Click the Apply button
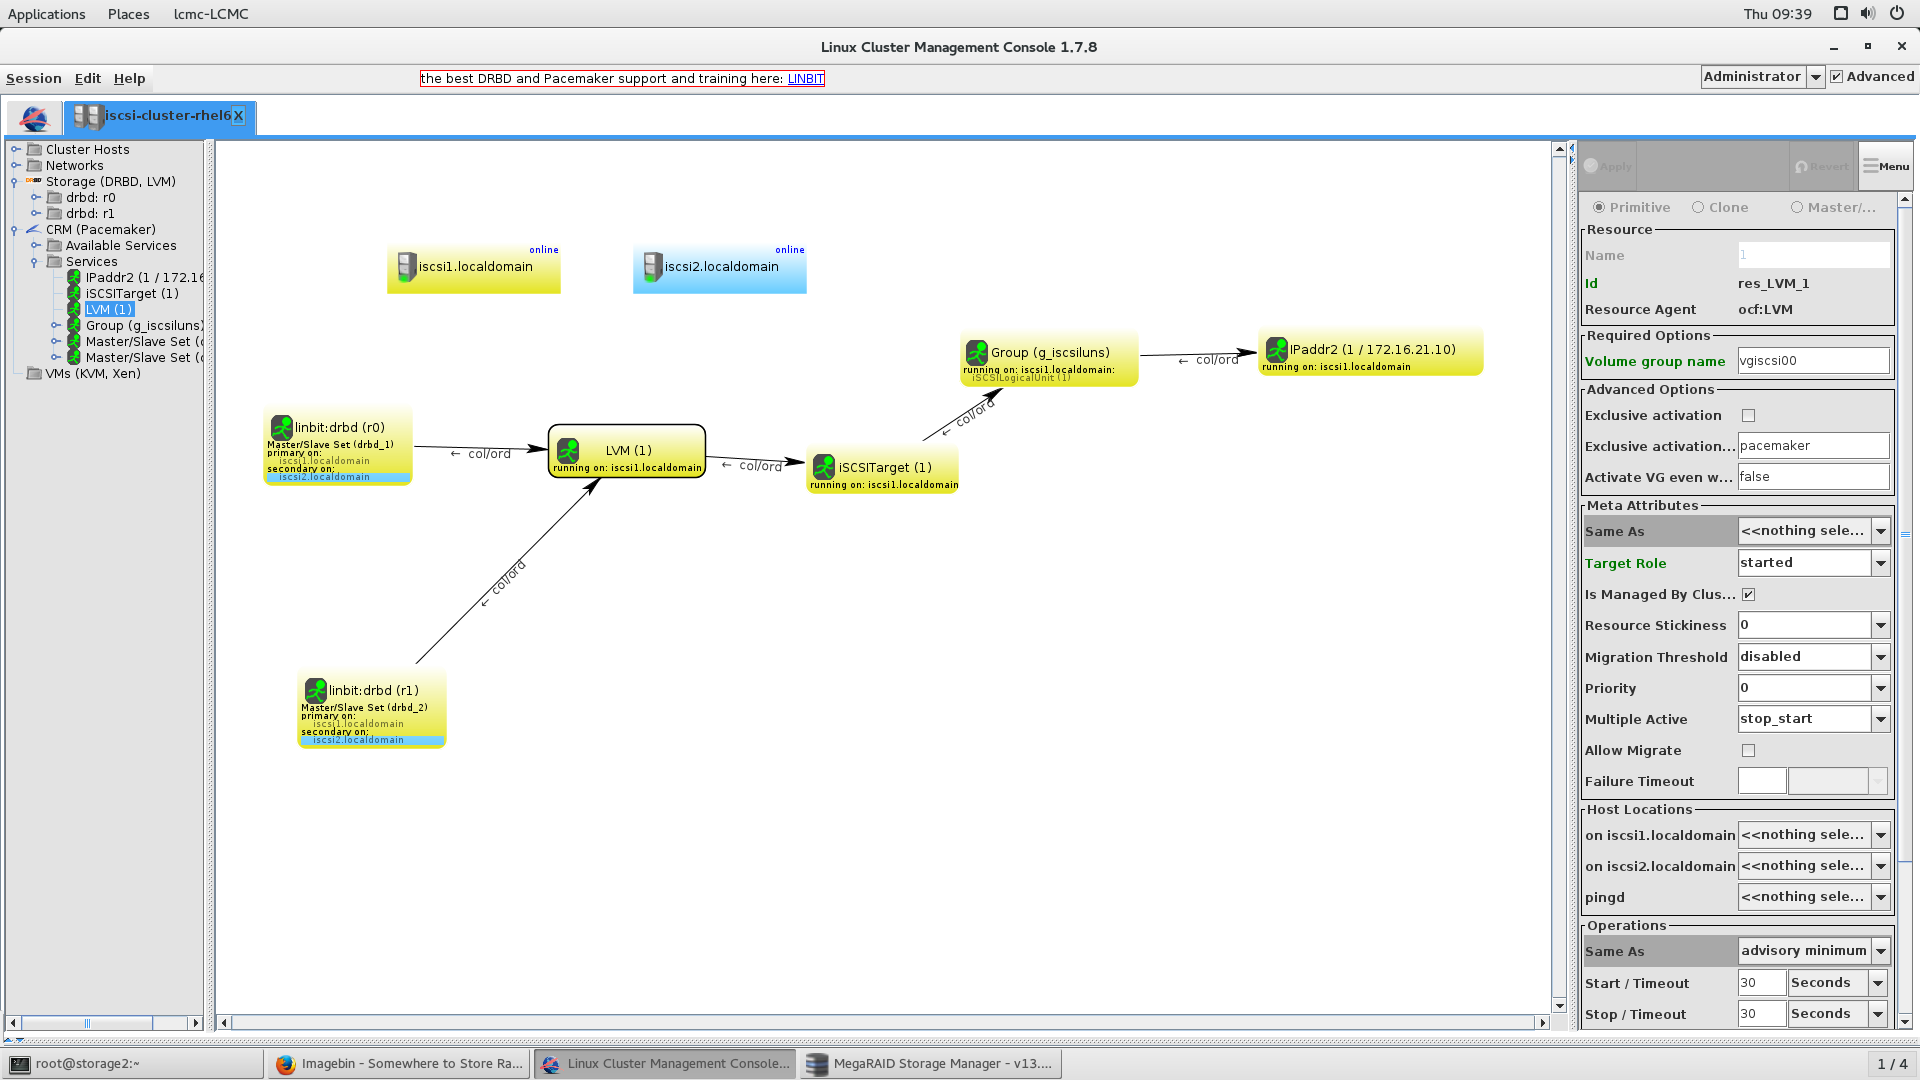The width and height of the screenshot is (1920, 1080). click(1608, 166)
